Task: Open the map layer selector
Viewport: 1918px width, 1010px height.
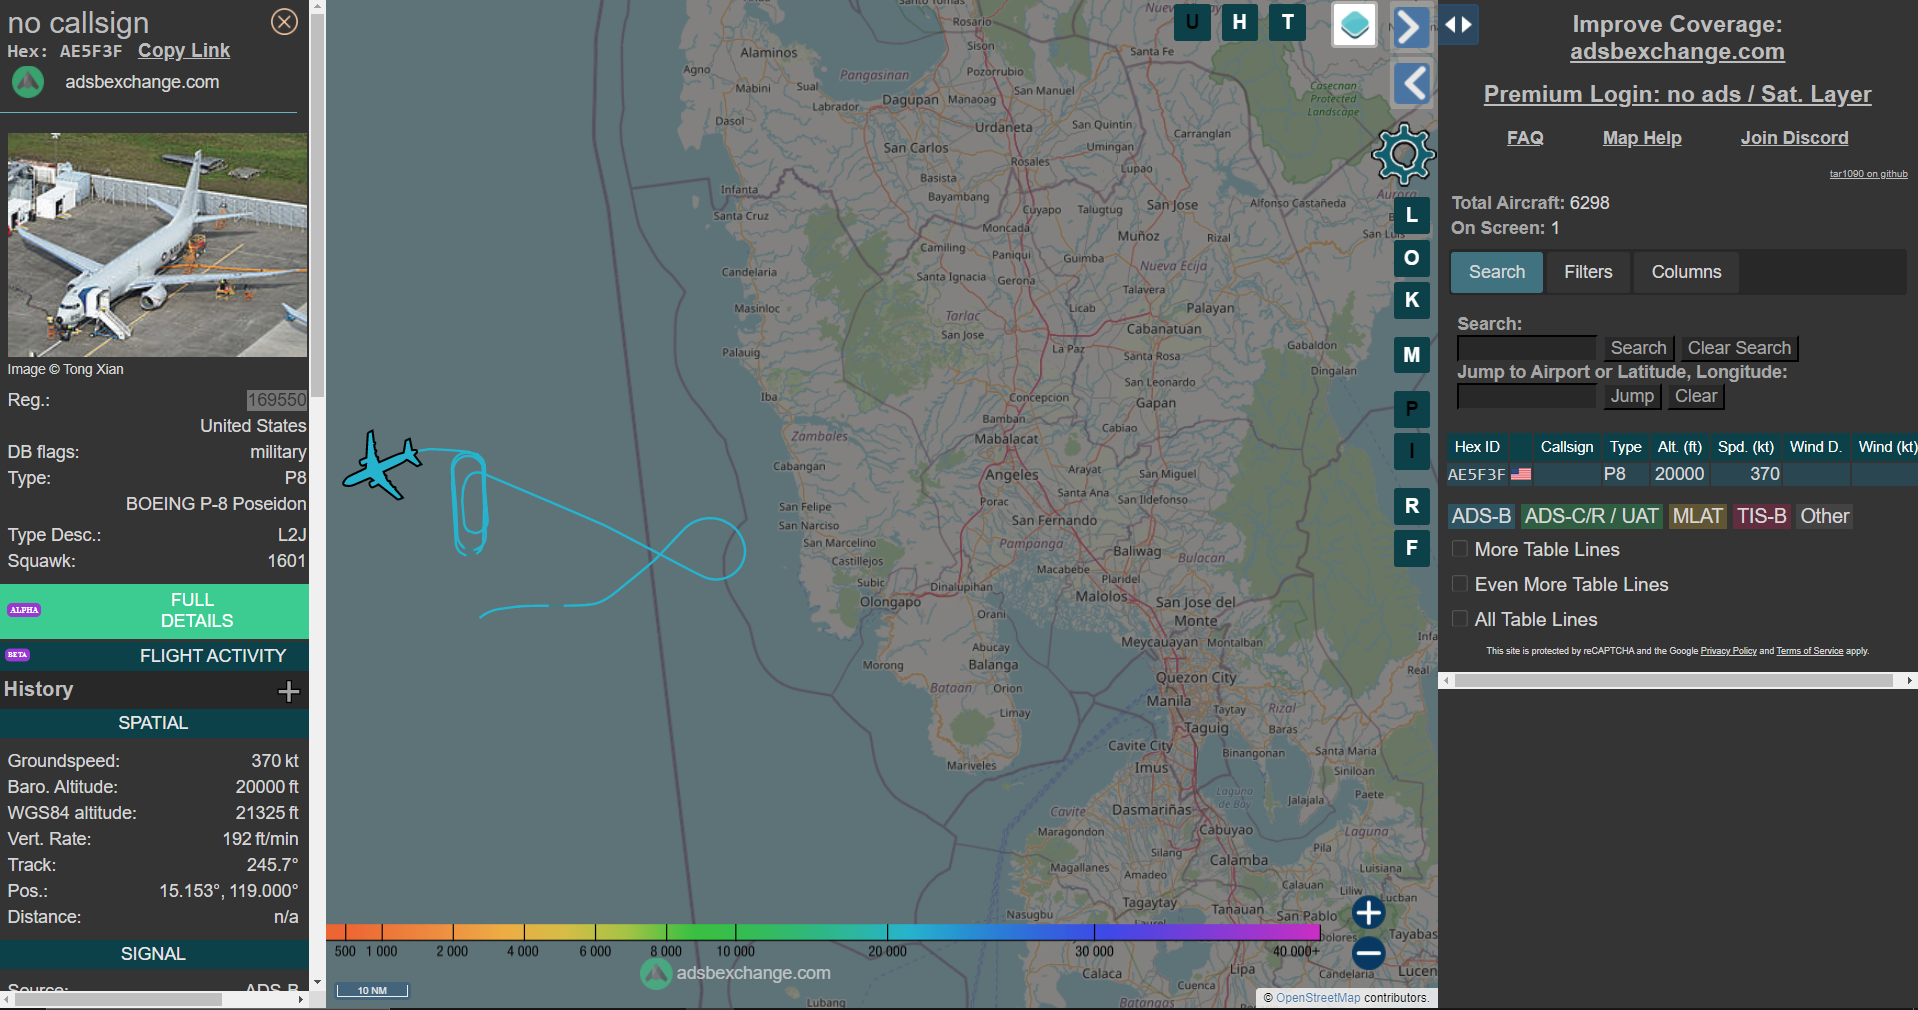Action: pos(1355,24)
